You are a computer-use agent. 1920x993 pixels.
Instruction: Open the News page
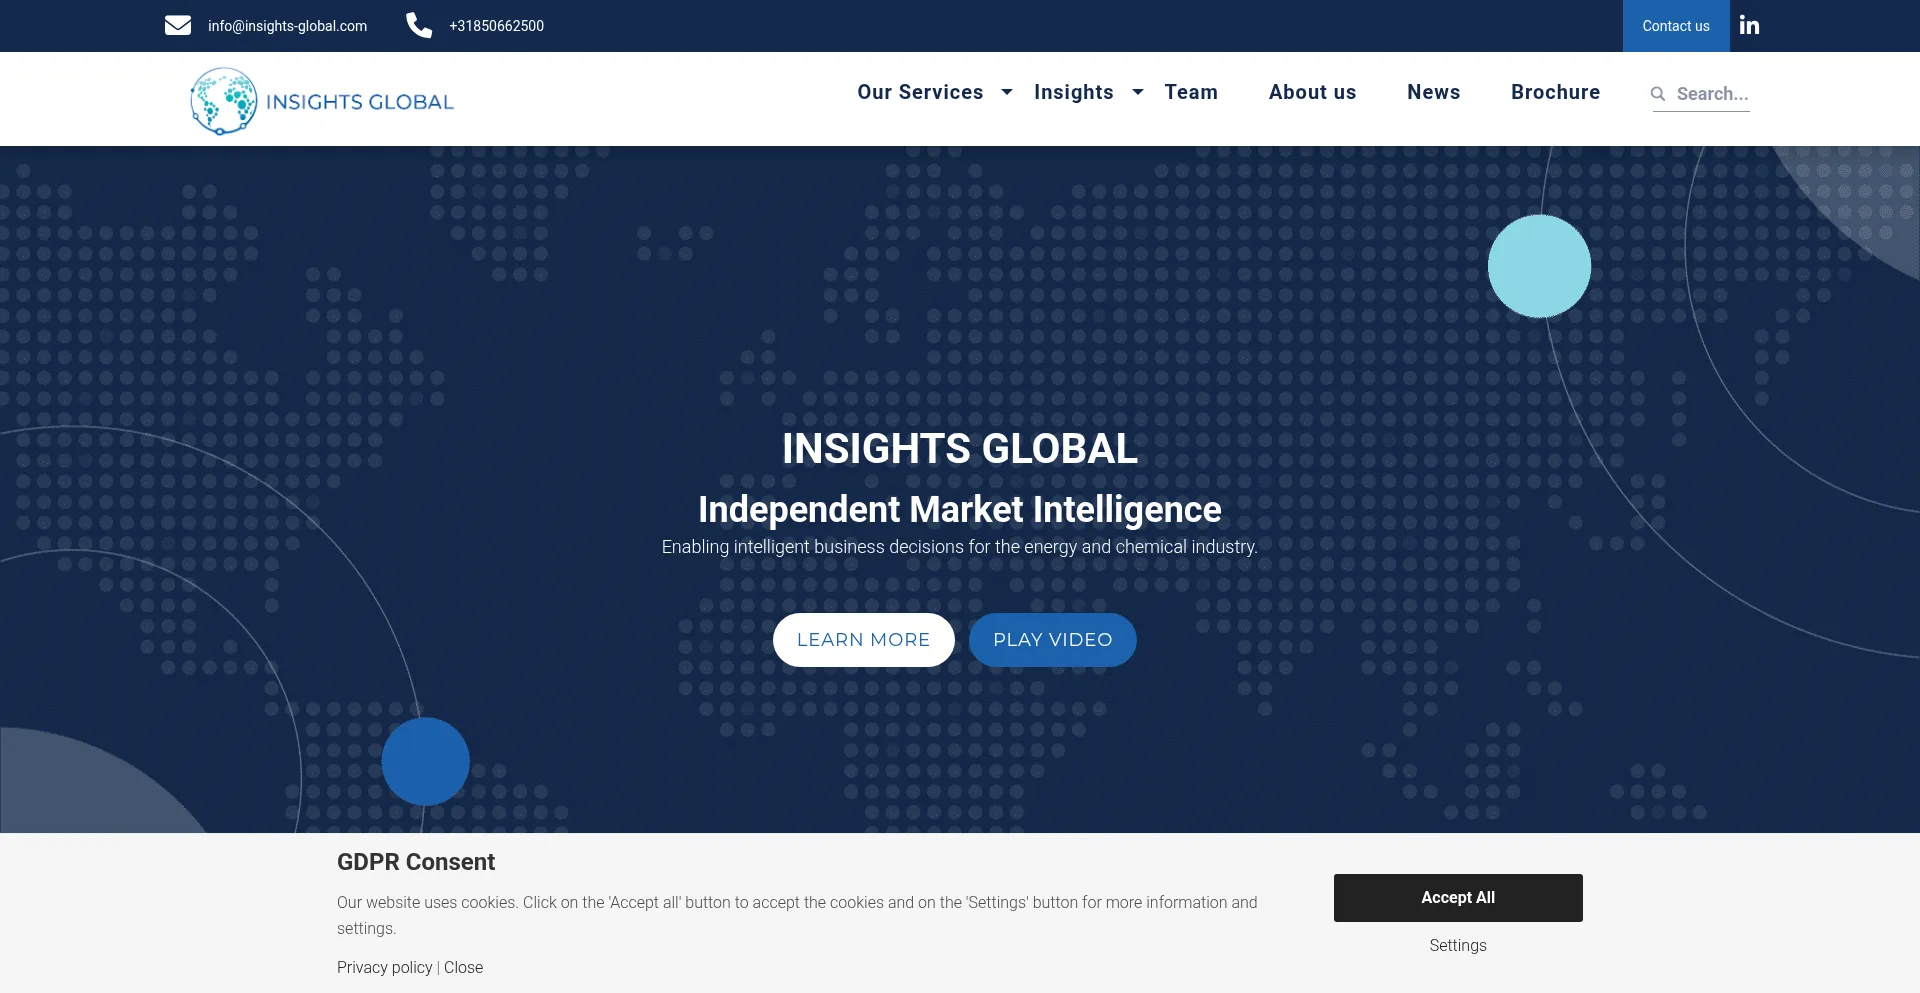point(1433,92)
